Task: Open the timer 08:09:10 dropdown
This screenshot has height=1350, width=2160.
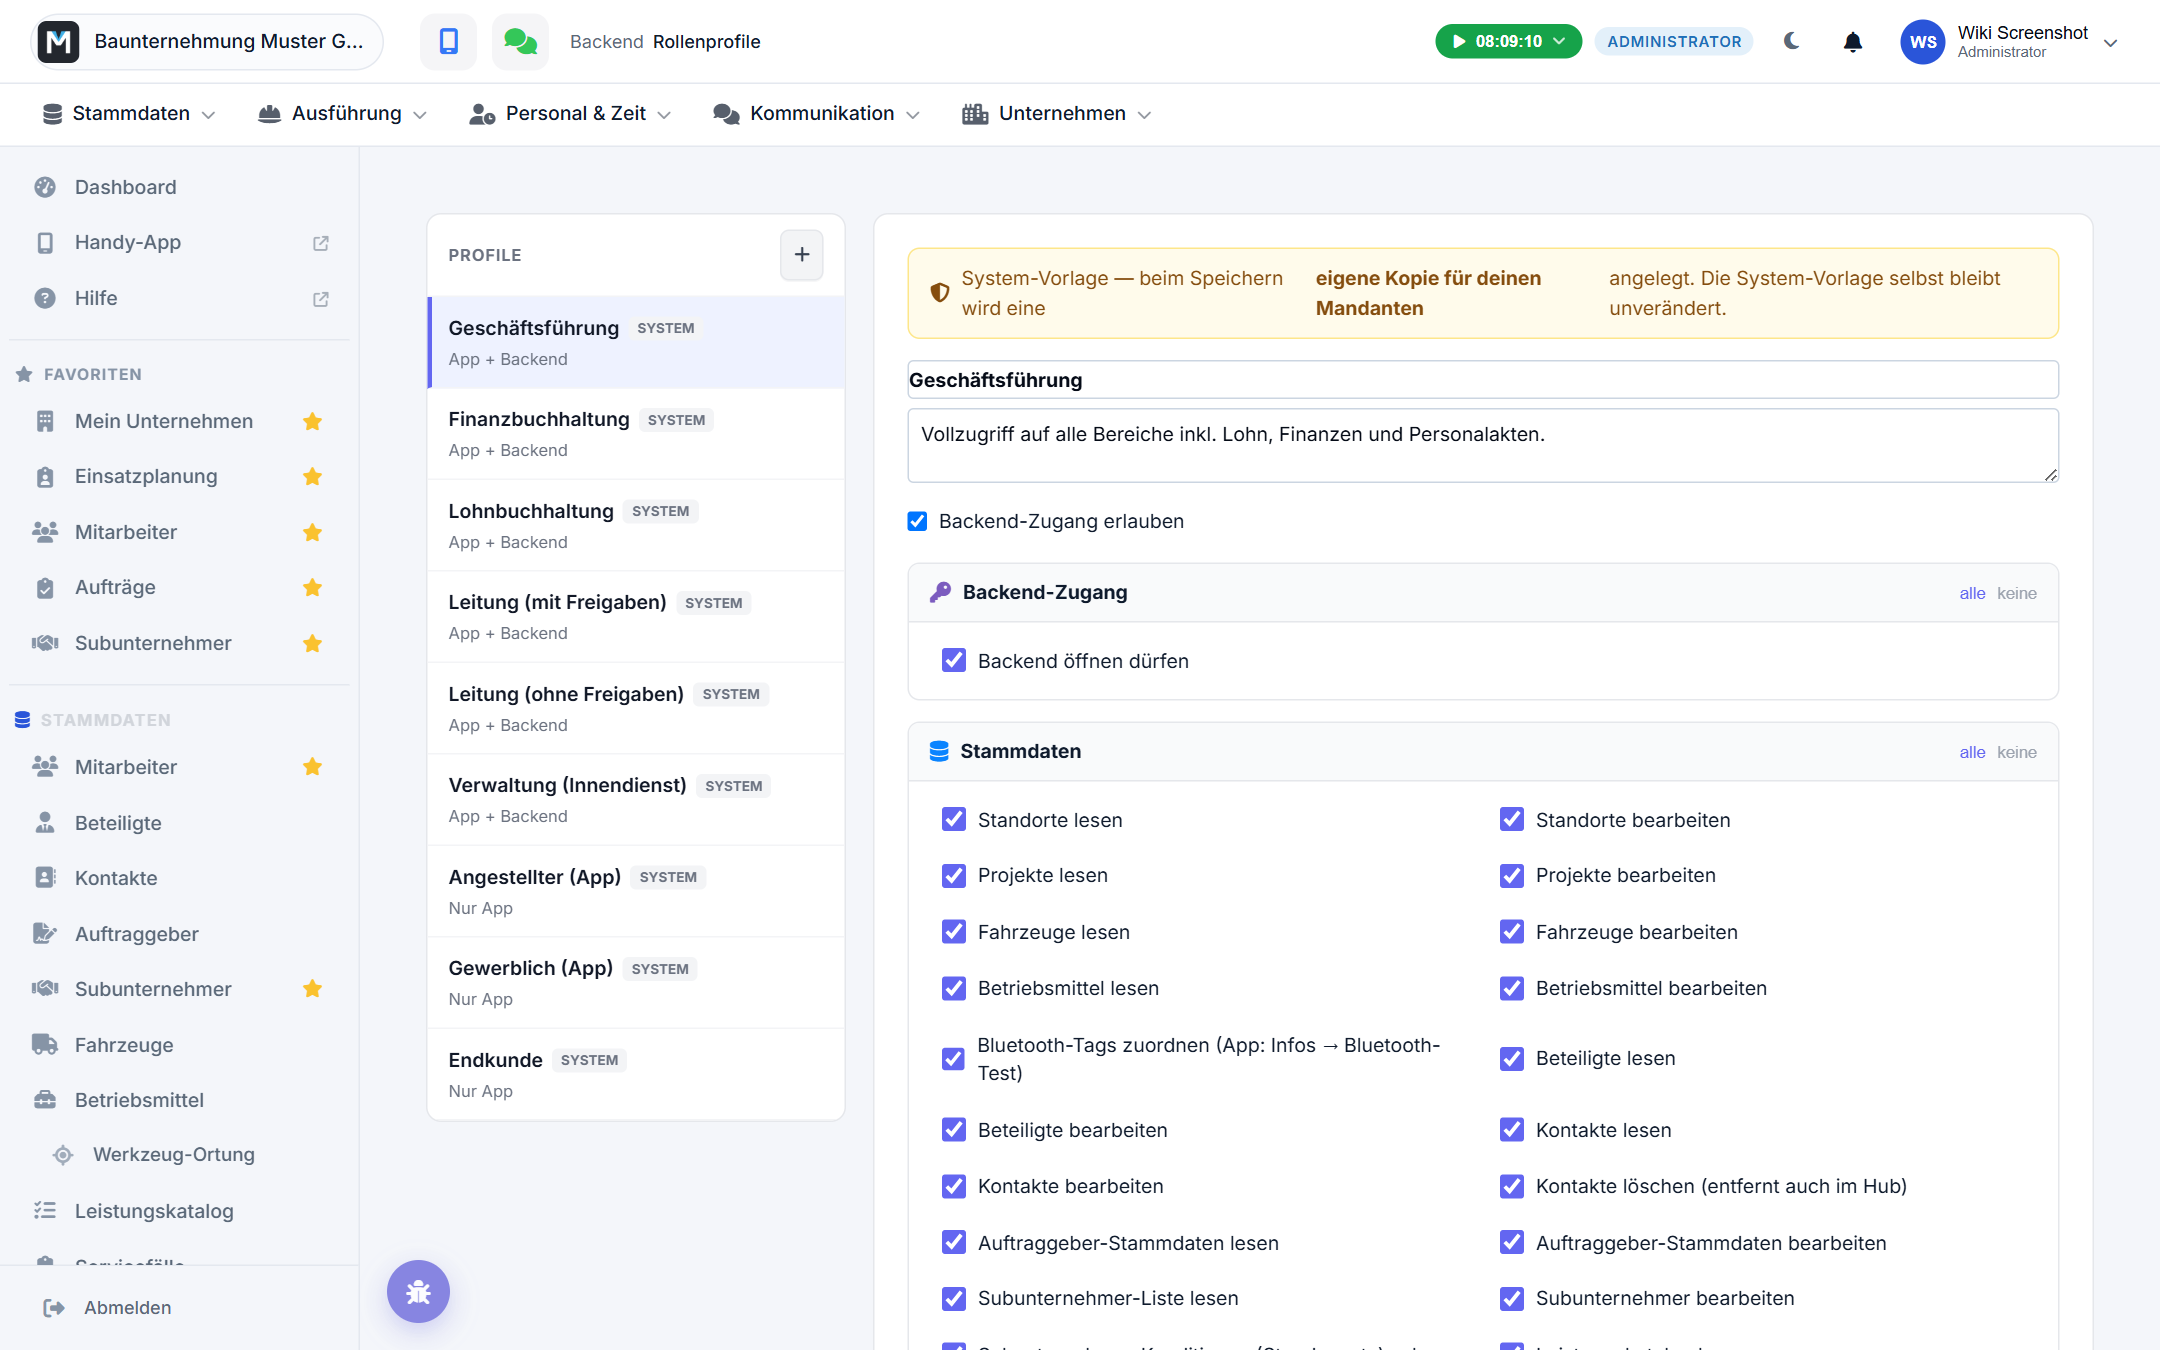Action: tap(1508, 41)
